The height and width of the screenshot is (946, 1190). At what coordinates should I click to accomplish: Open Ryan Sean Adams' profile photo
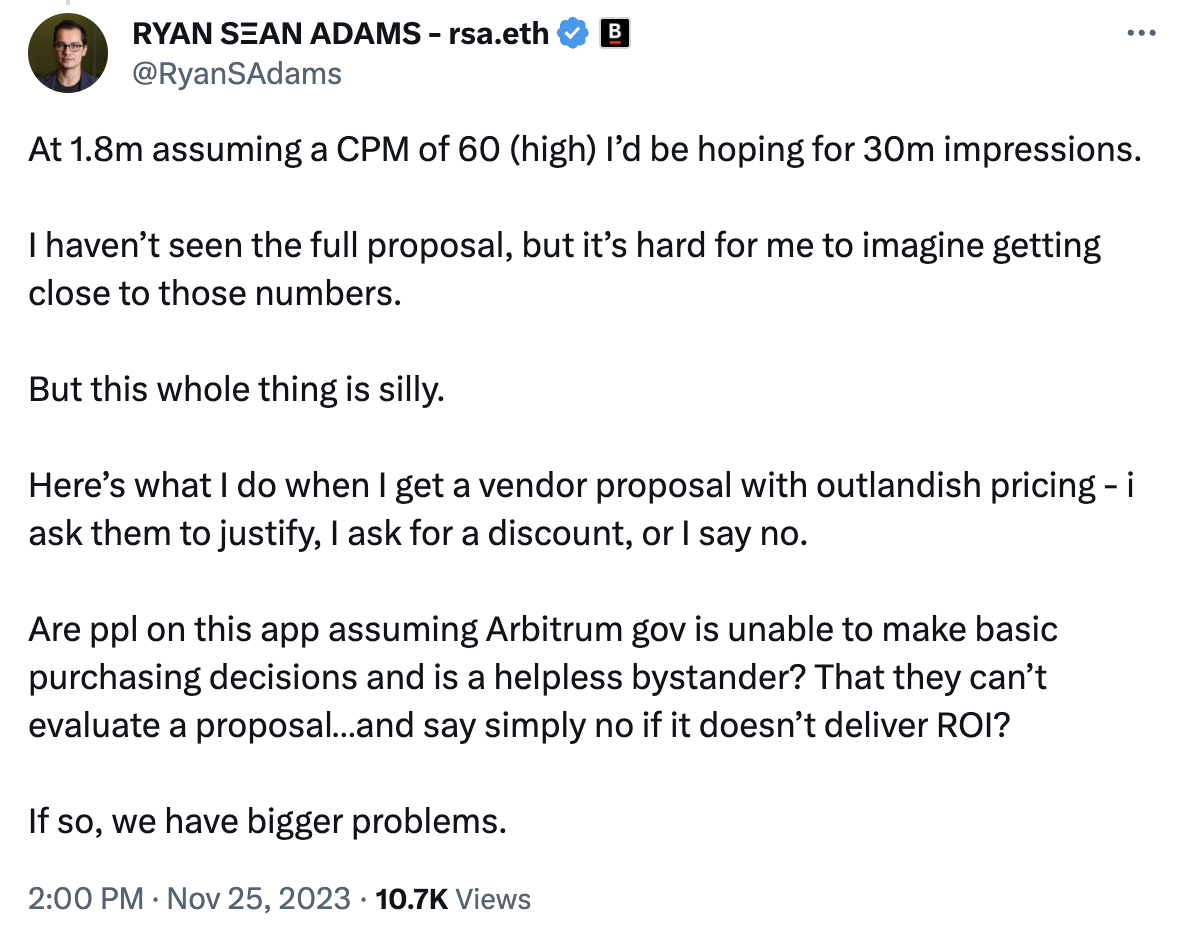click(x=67, y=55)
